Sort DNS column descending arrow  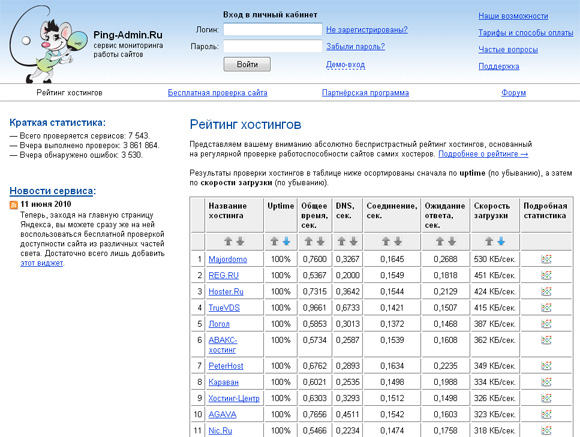pos(354,242)
